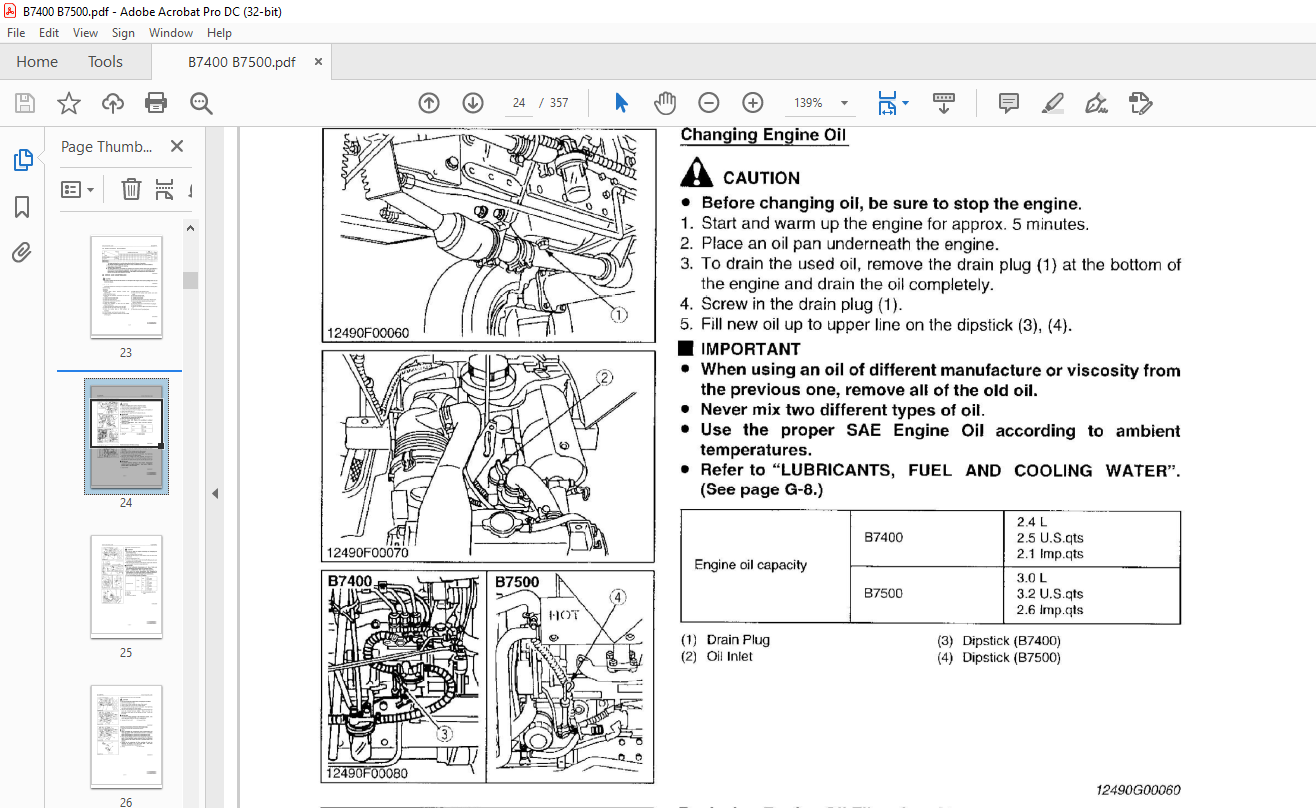Open the scrolling mode keyboard-arrow tool
1316x808 pixels.
pos(944,103)
